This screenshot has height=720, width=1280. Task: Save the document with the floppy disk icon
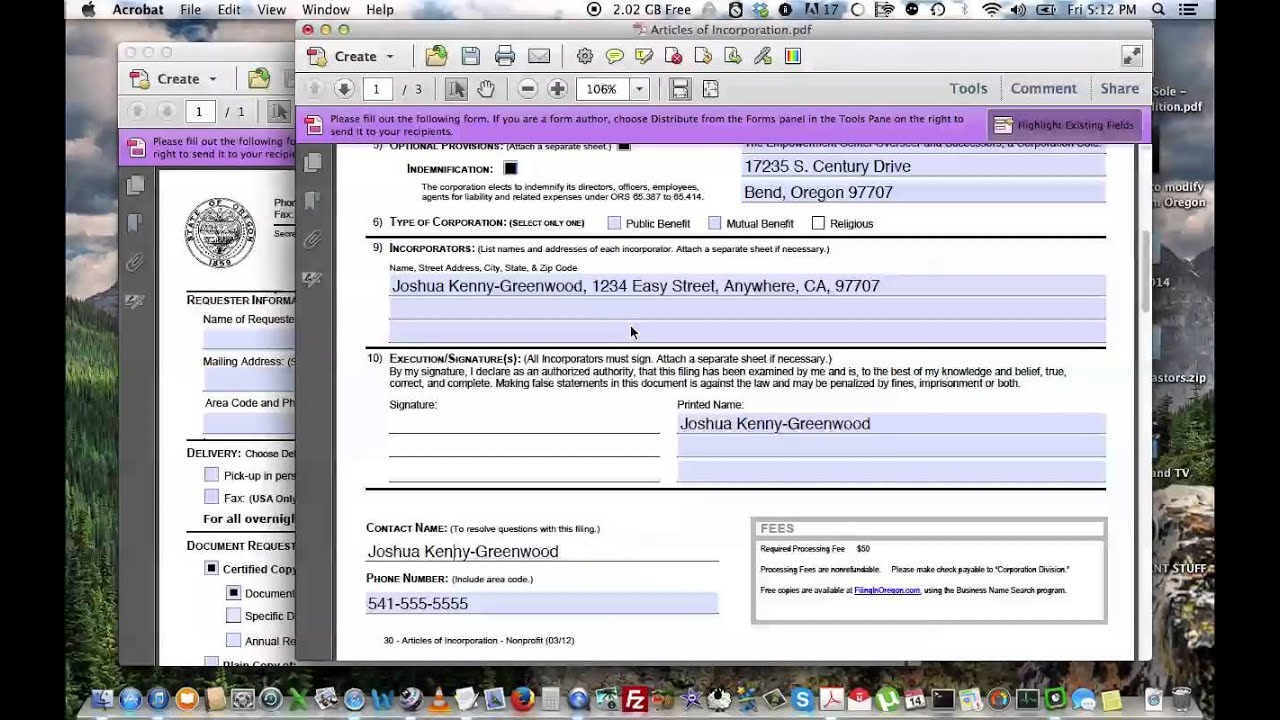(x=471, y=56)
